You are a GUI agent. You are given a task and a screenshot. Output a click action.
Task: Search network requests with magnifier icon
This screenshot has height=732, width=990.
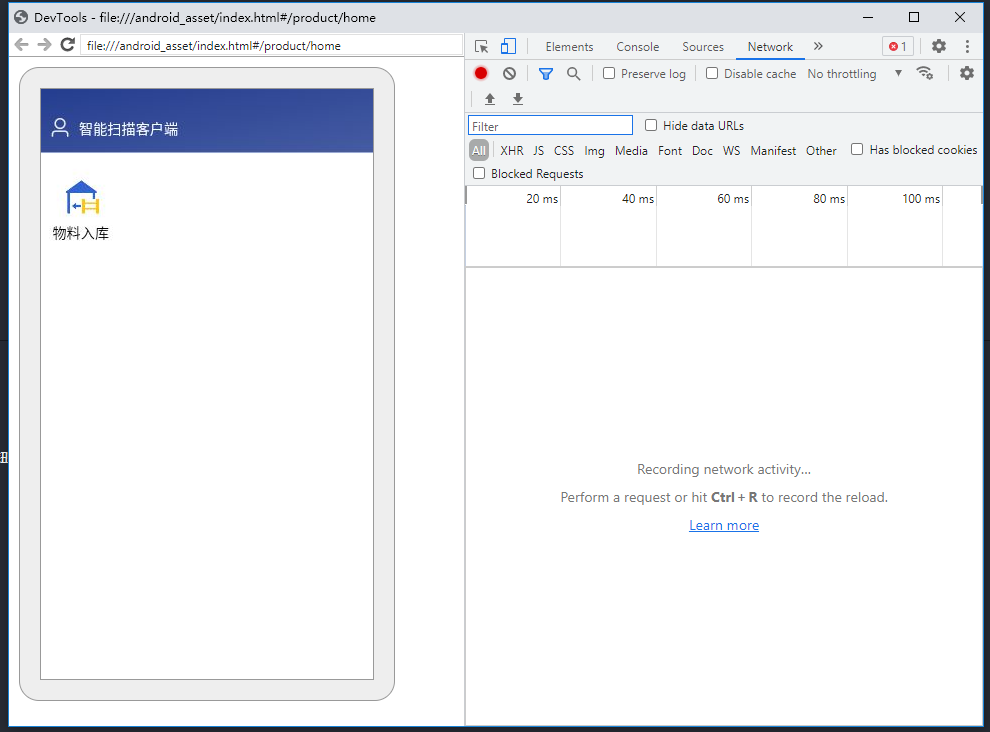(573, 73)
